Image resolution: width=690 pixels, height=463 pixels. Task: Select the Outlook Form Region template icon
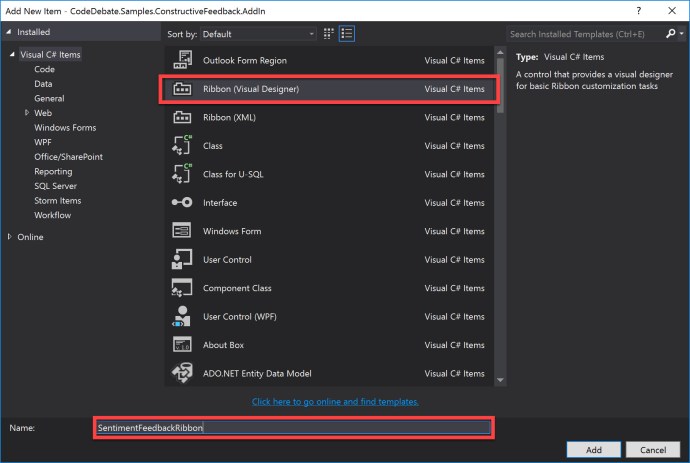point(182,61)
